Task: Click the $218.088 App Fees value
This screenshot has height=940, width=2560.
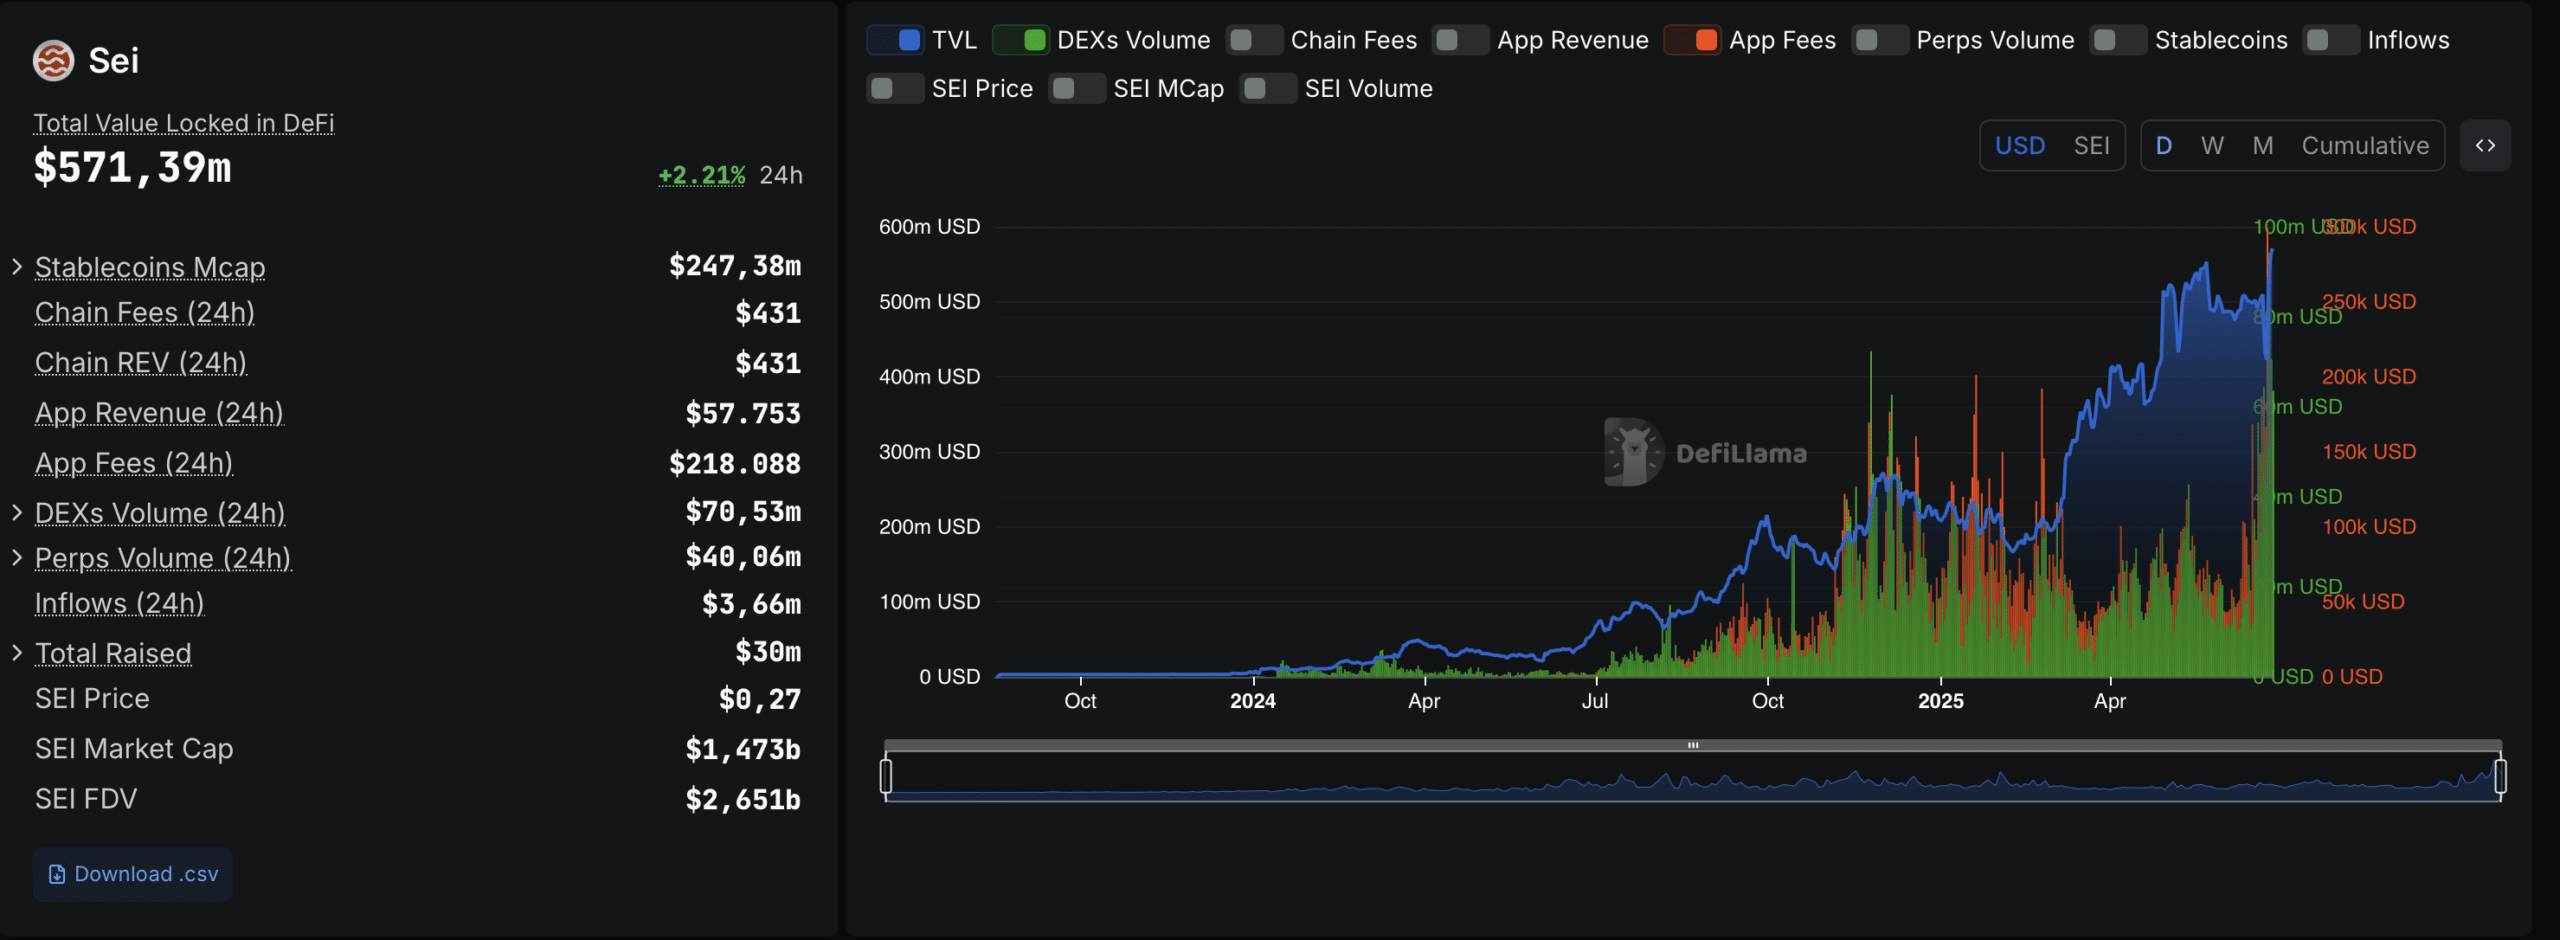Action: click(735, 463)
